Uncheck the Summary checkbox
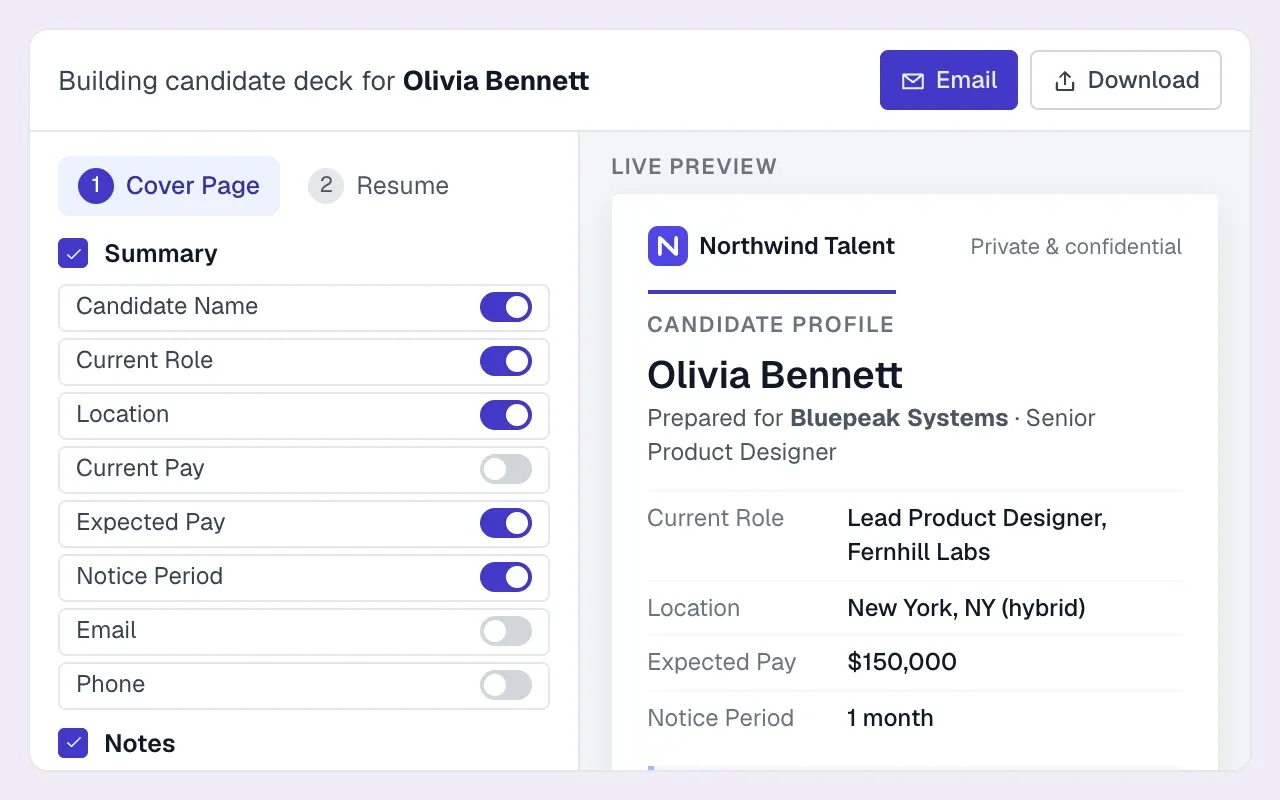1280x800 pixels. point(73,254)
